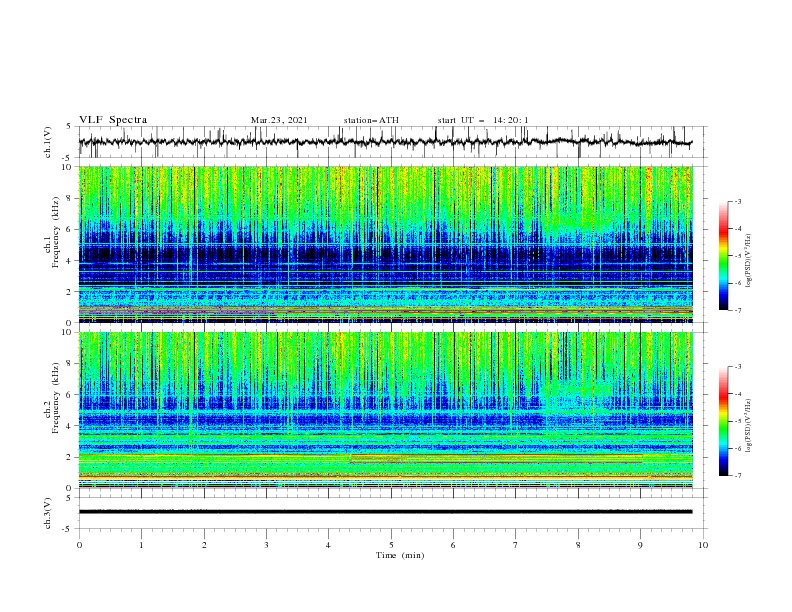Click inside the ch.2 spectrogram panel

(385, 410)
